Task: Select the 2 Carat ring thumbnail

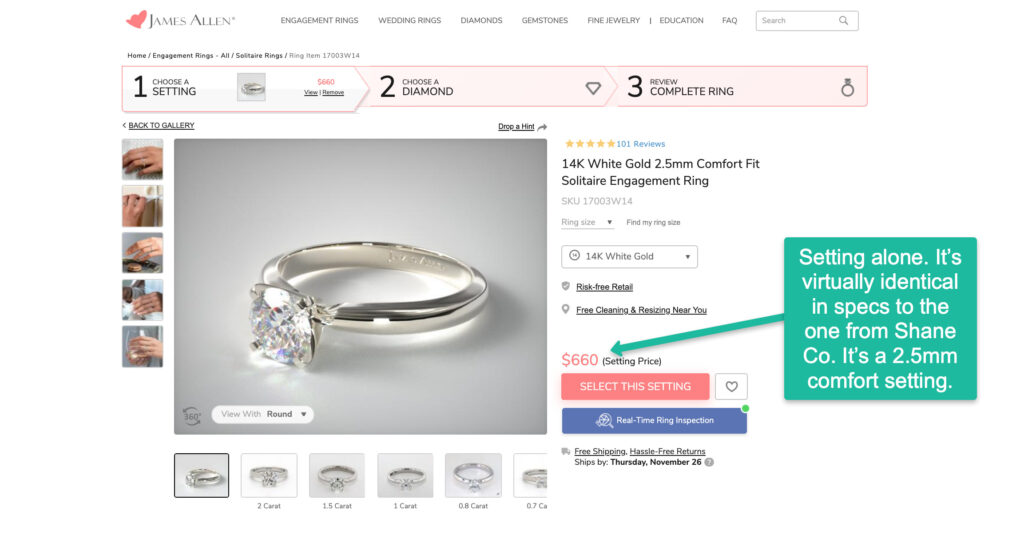Action: point(269,476)
